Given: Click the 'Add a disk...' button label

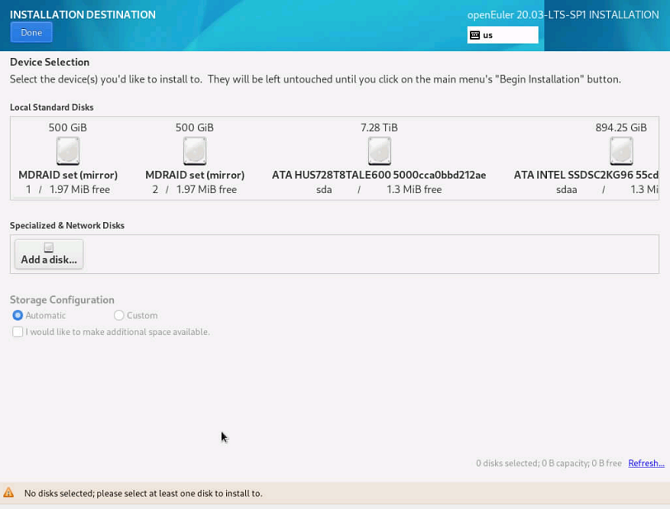Looking at the screenshot, I should point(49,260).
